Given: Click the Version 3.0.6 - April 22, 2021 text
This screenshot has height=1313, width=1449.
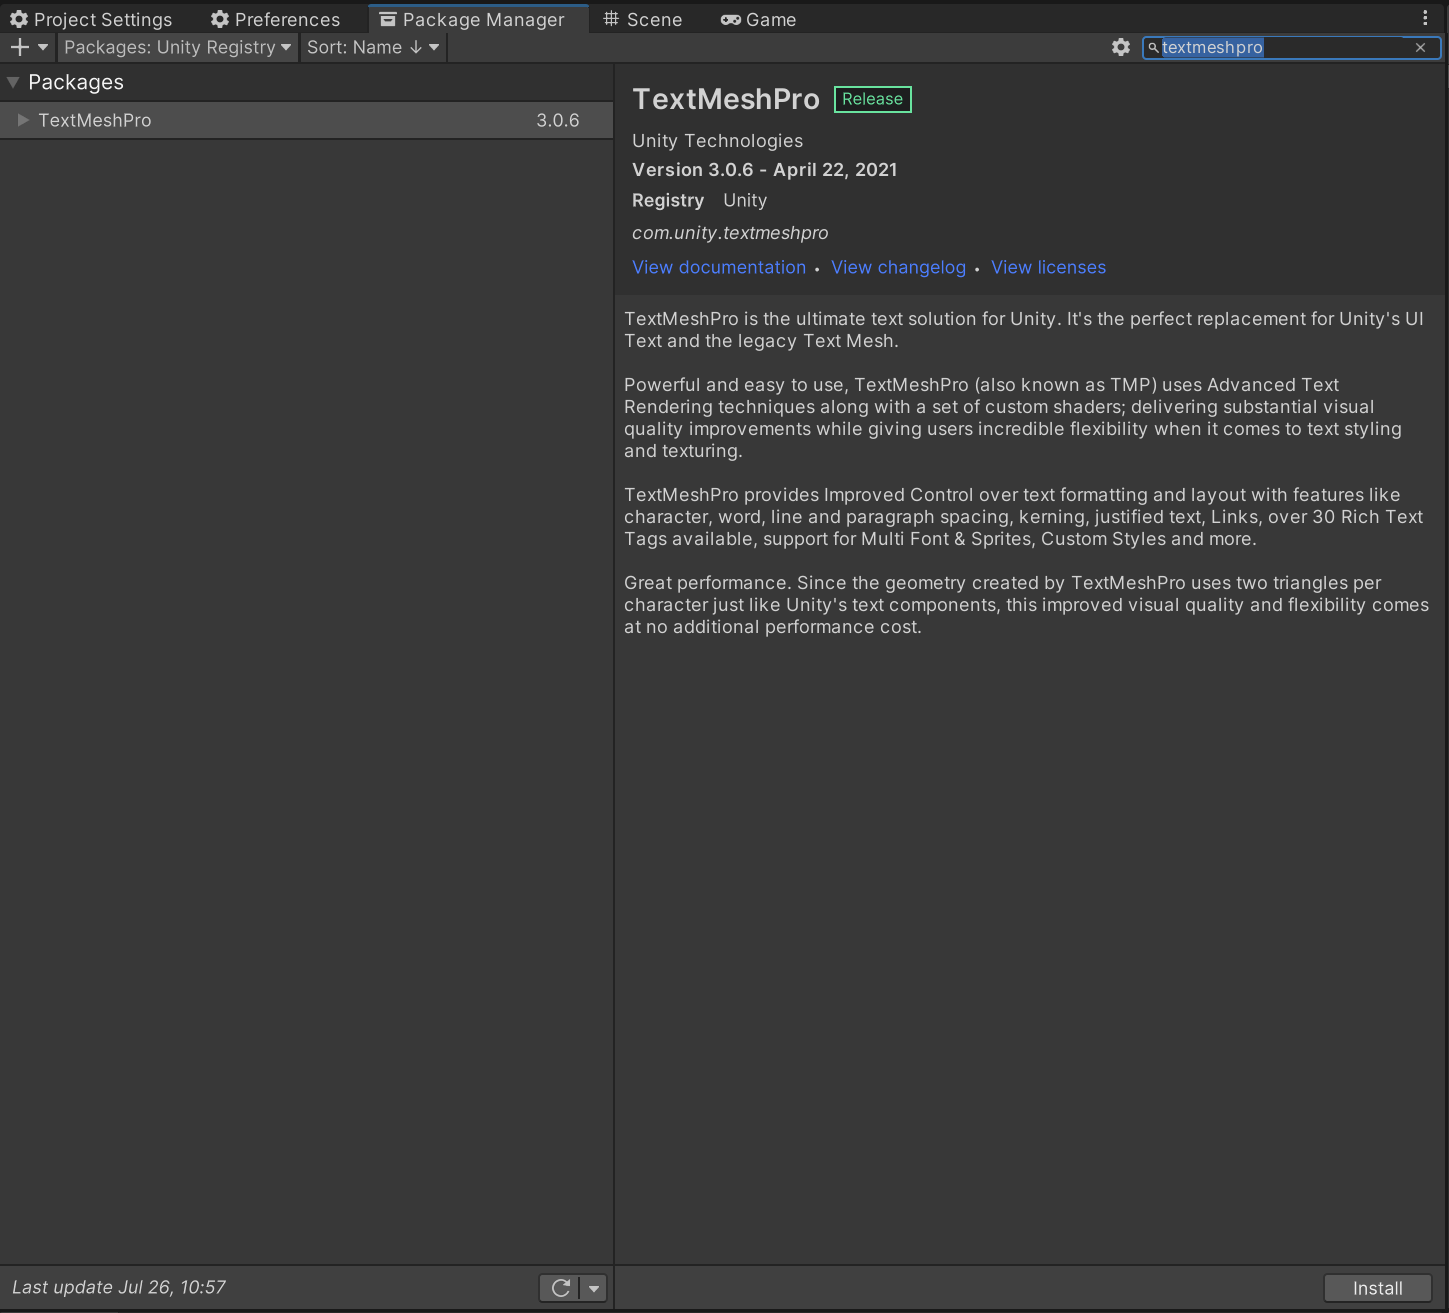Looking at the screenshot, I should pos(764,169).
